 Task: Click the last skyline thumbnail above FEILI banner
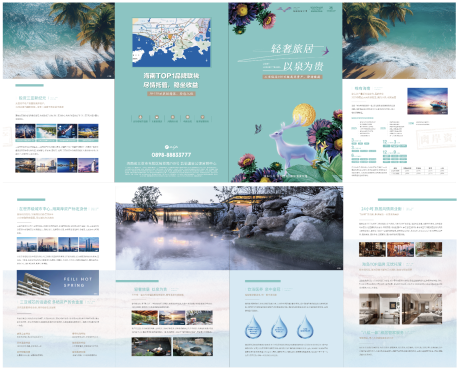tap(89, 245)
